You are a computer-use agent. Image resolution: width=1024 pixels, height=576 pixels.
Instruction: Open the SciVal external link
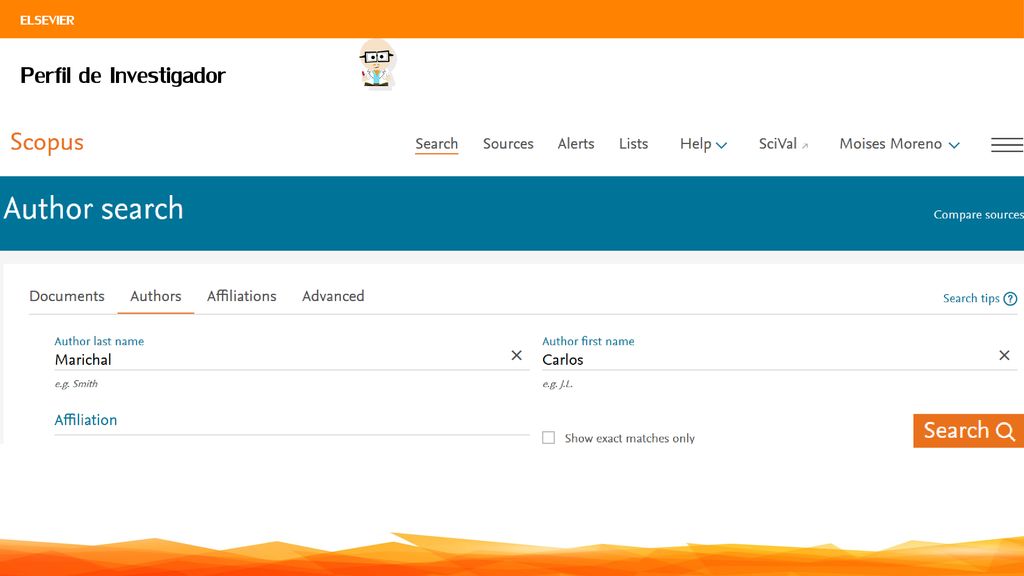pos(783,144)
